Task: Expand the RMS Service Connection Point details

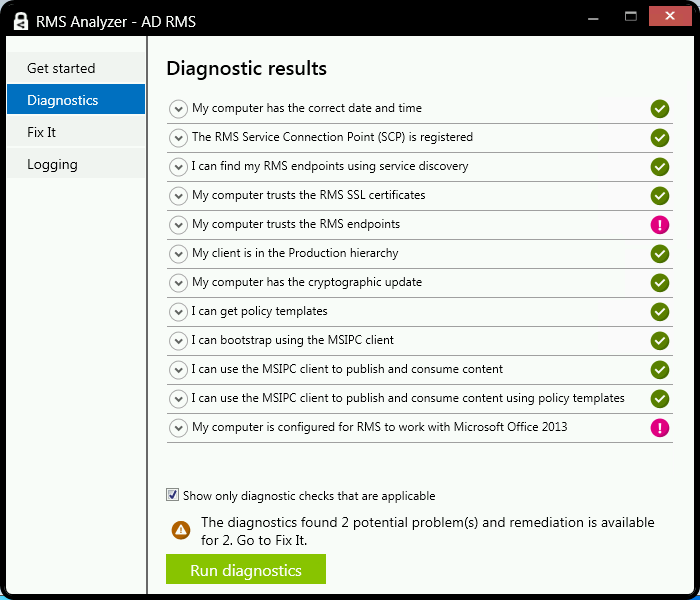Action: (179, 138)
